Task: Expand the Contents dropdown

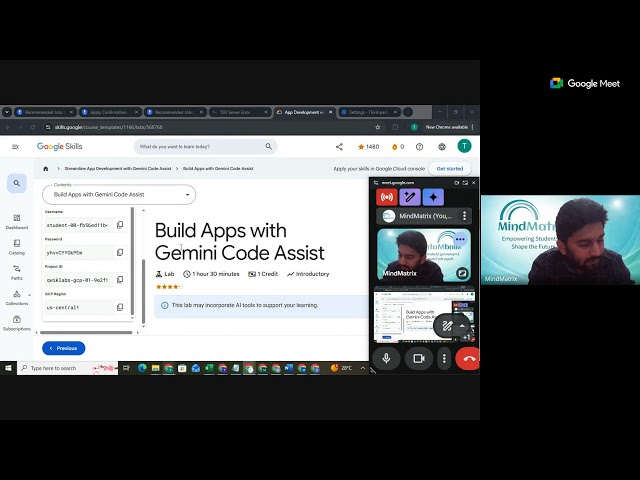Action: [x=104, y=194]
